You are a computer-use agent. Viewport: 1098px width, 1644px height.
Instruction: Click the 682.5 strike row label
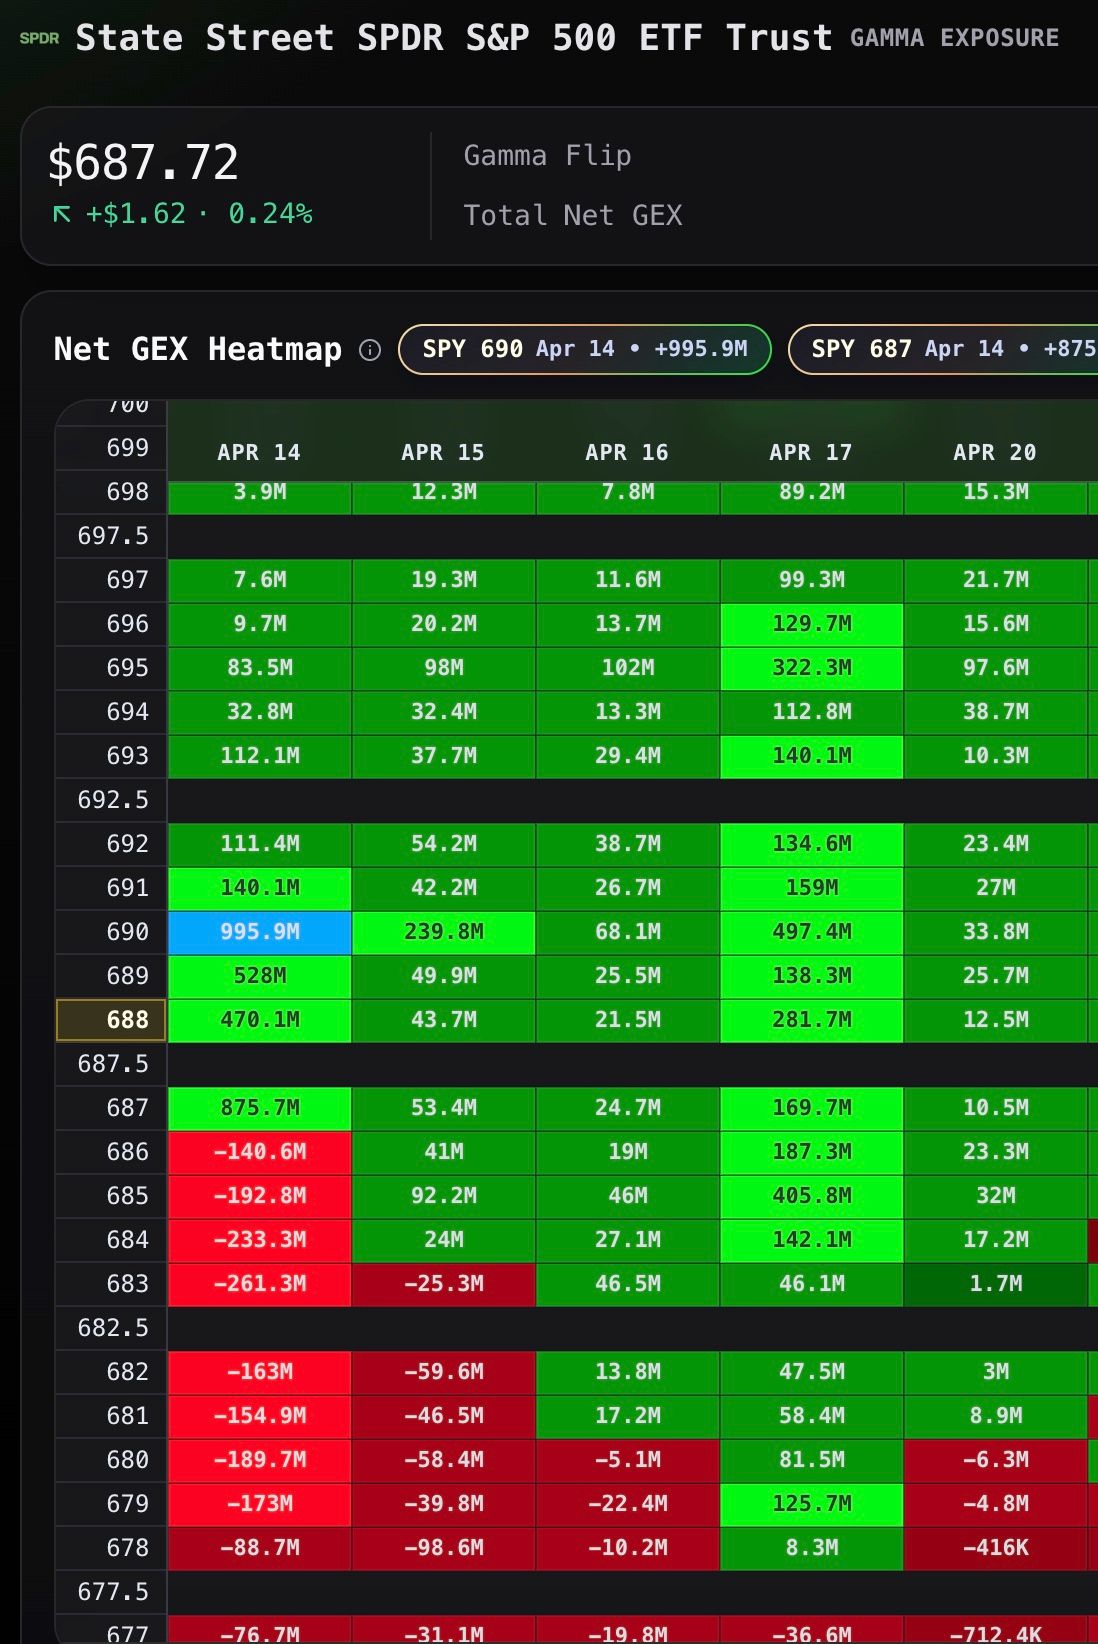(112, 1328)
